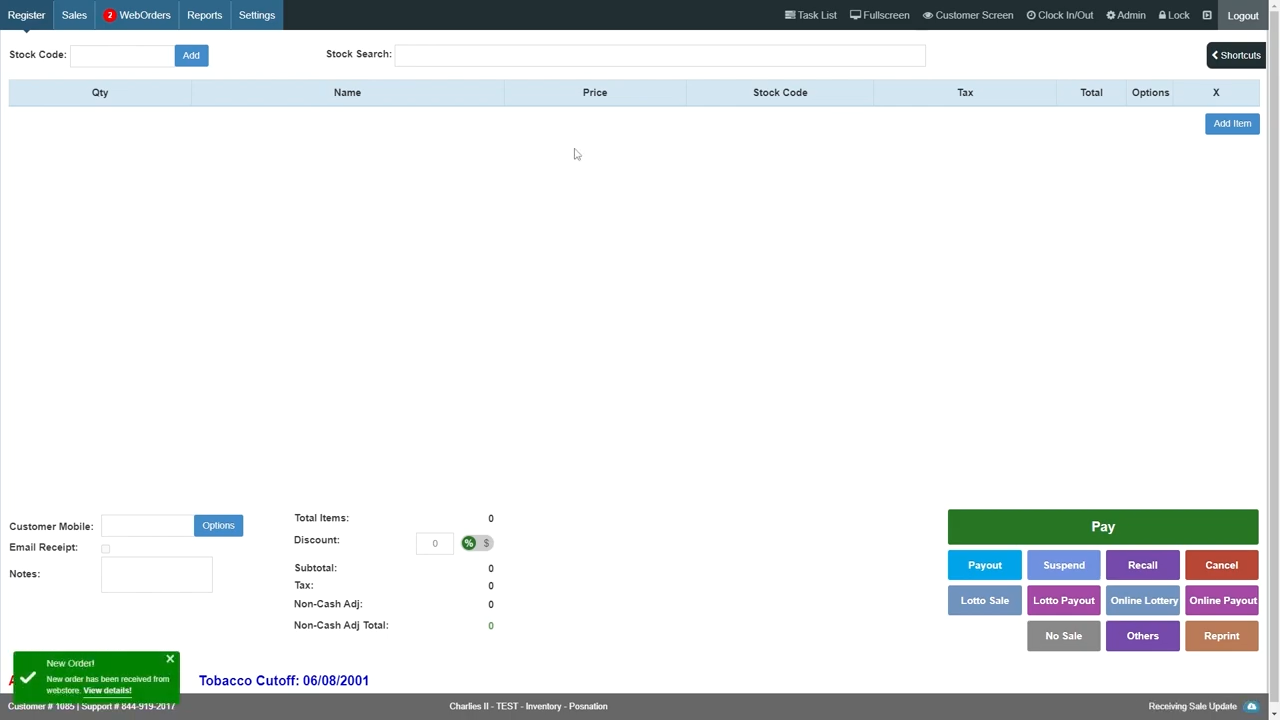The width and height of the screenshot is (1280, 720).
Task: Open the WebOrders tab
Action: (x=137, y=15)
